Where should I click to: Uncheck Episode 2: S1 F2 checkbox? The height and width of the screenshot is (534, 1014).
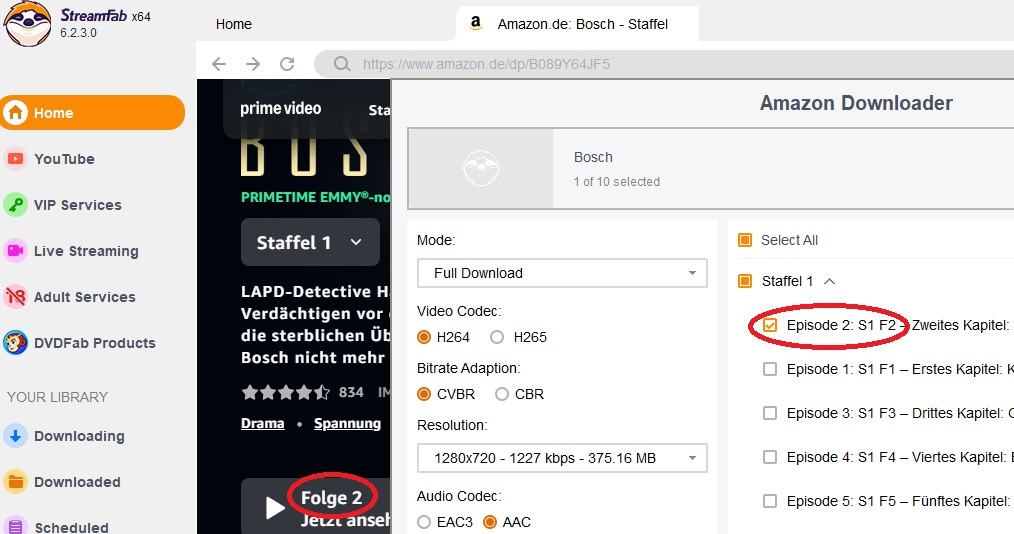point(770,325)
